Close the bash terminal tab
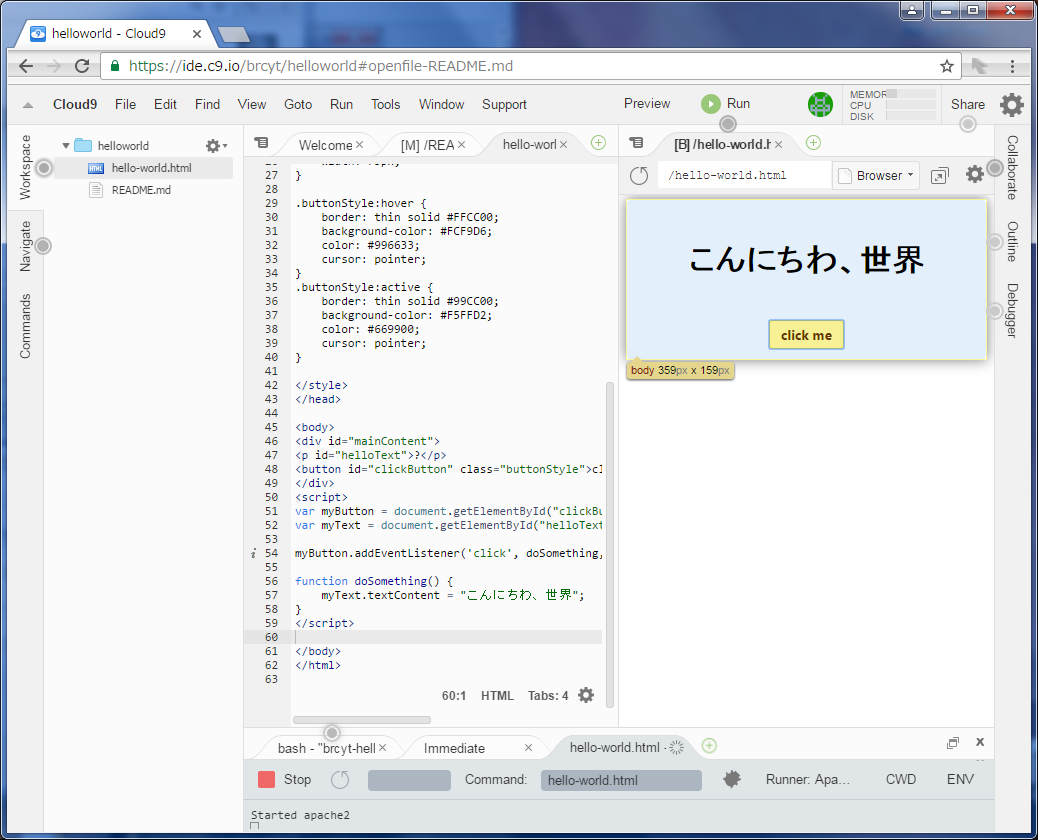This screenshot has width=1038, height=840. click(383, 747)
